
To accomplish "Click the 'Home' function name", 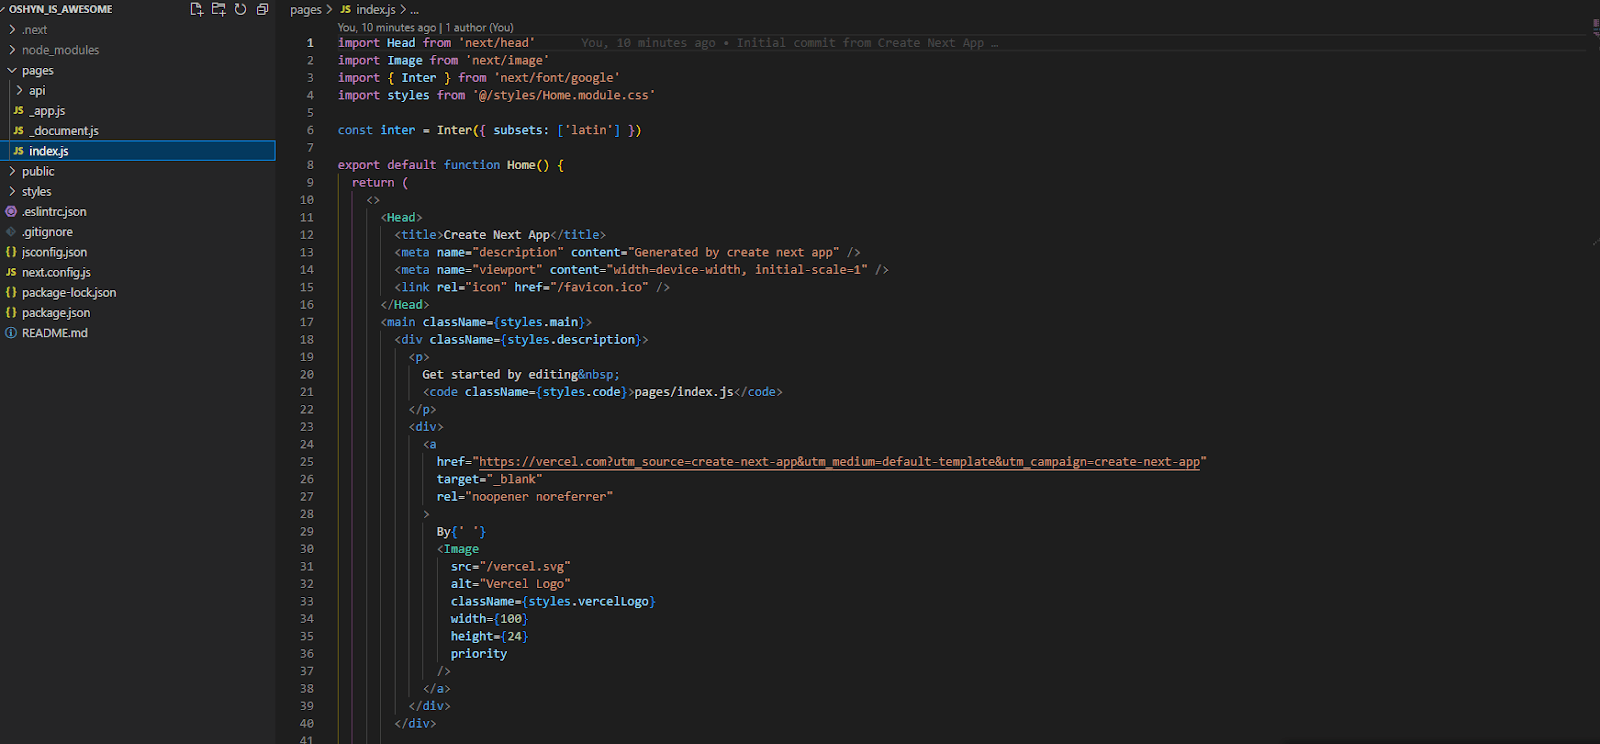I will click(521, 165).
